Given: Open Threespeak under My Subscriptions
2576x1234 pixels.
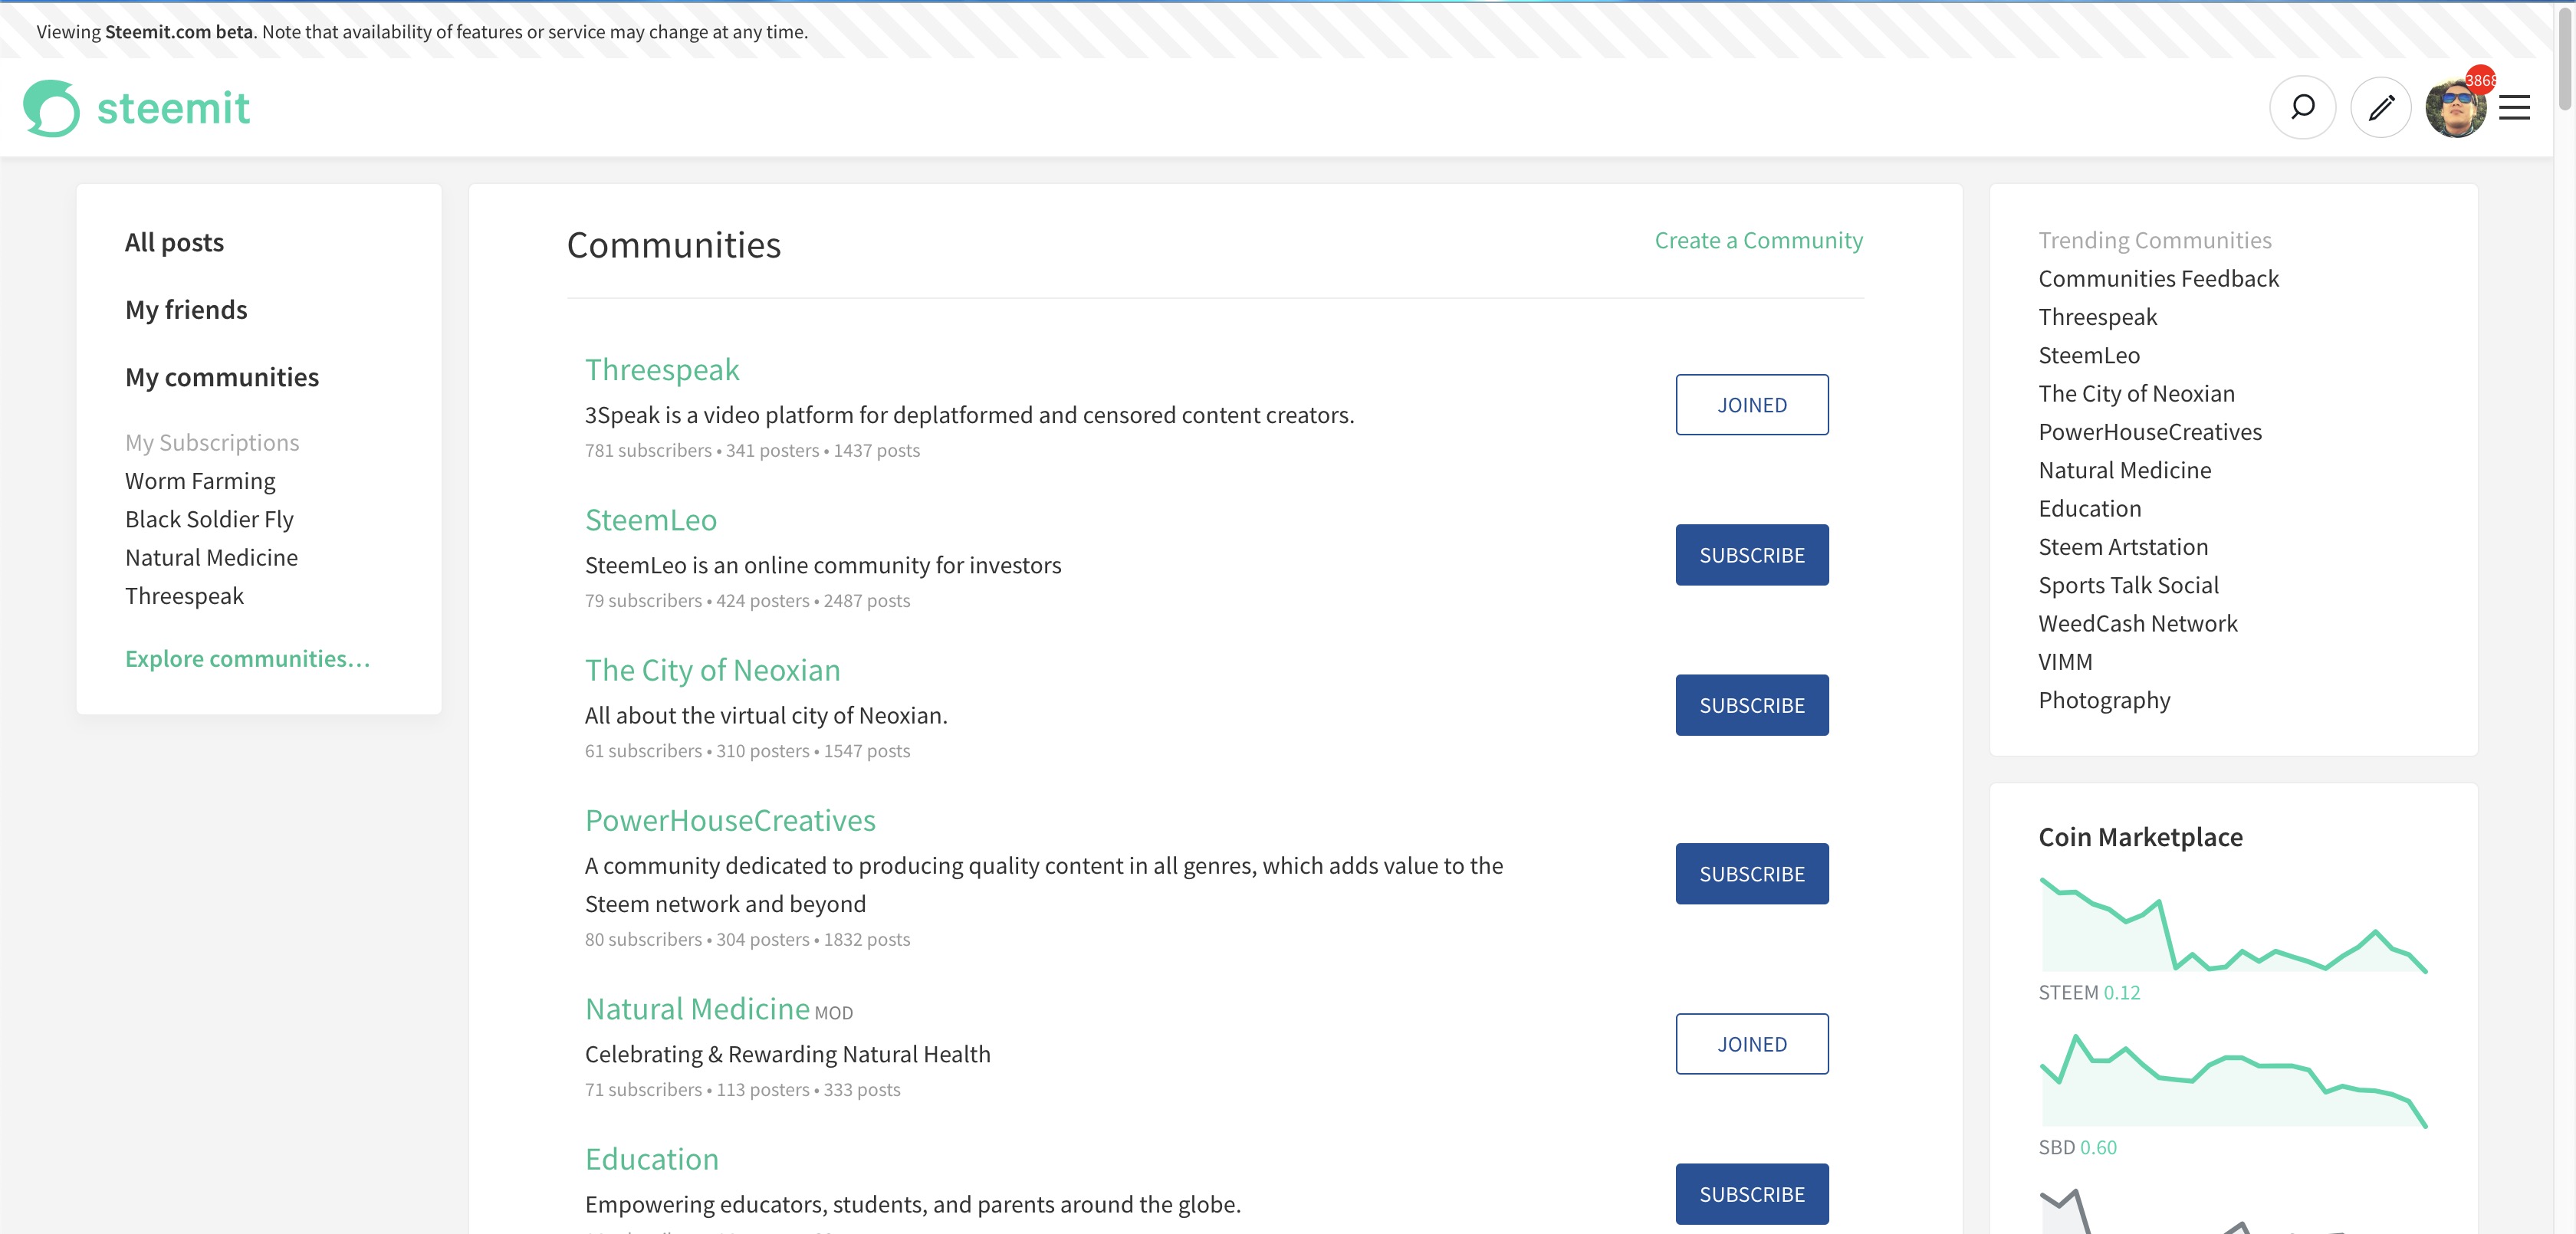Looking at the screenshot, I should [x=184, y=596].
